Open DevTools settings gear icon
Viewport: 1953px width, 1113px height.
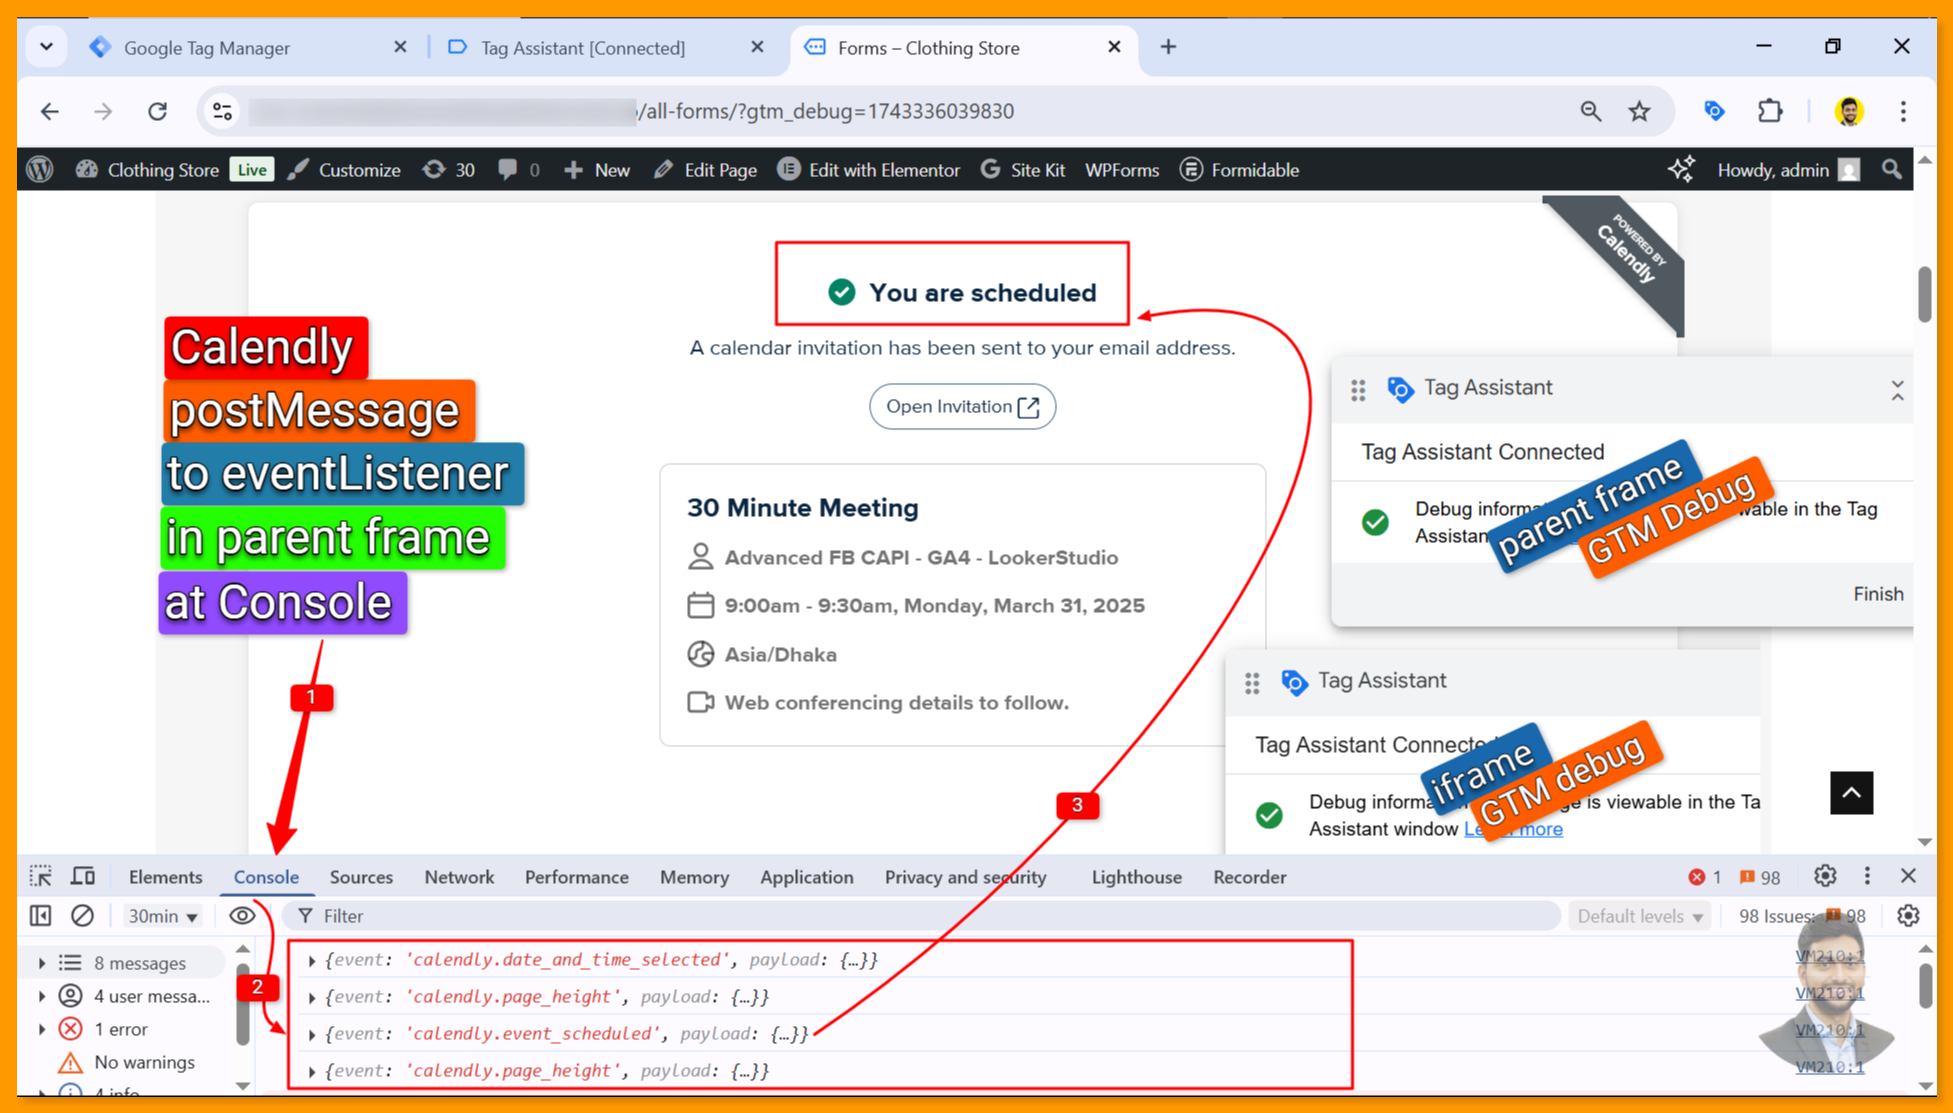pyautogui.click(x=1825, y=877)
